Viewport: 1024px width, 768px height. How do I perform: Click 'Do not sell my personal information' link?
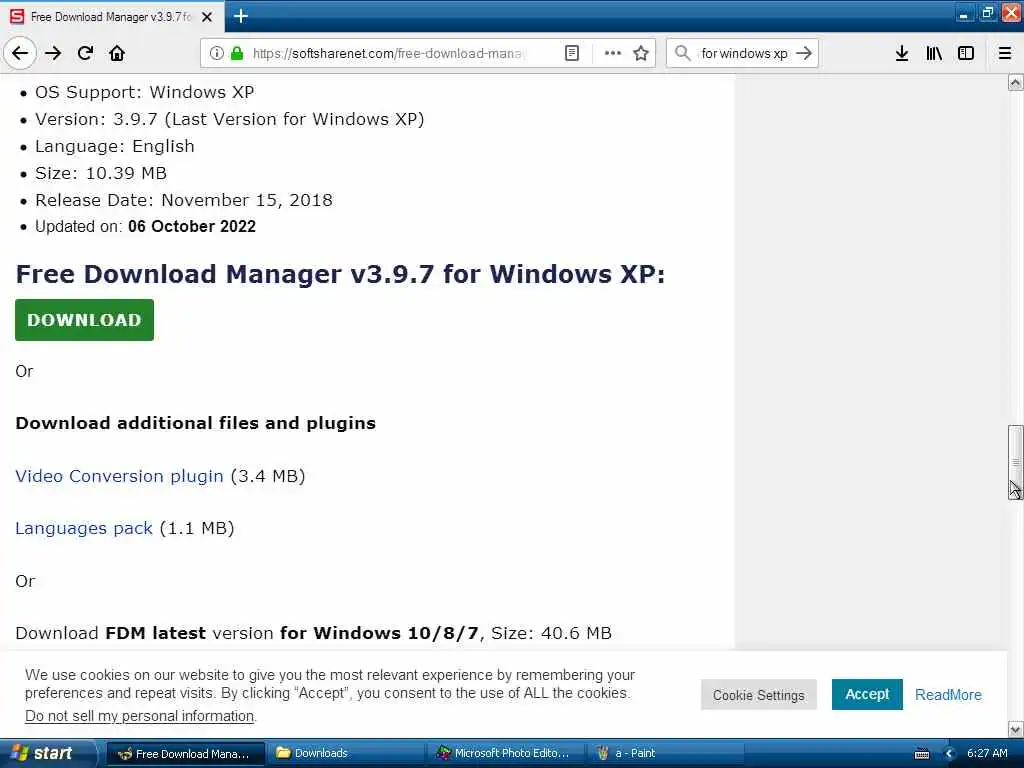click(x=140, y=716)
